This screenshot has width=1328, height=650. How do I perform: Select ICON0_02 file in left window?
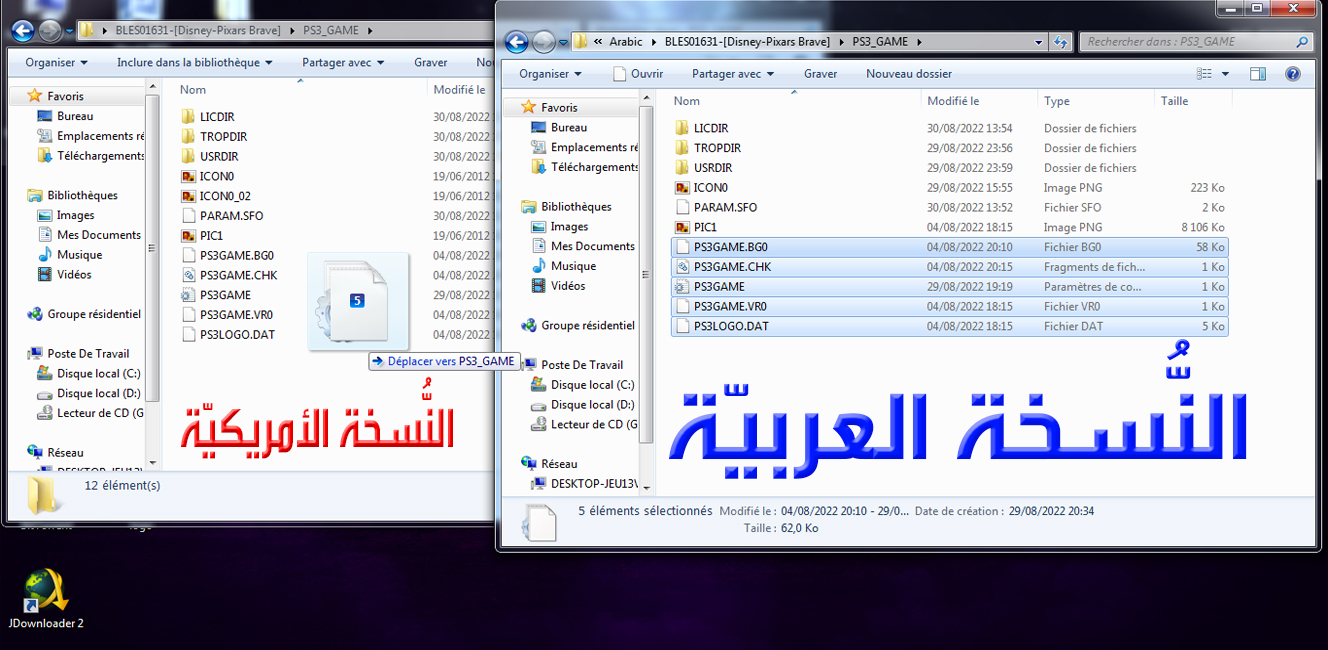(x=224, y=196)
